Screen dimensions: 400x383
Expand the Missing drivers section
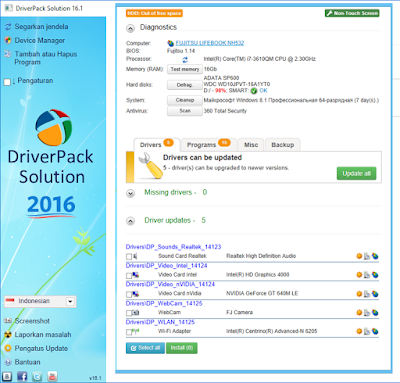pyautogui.click(x=130, y=193)
